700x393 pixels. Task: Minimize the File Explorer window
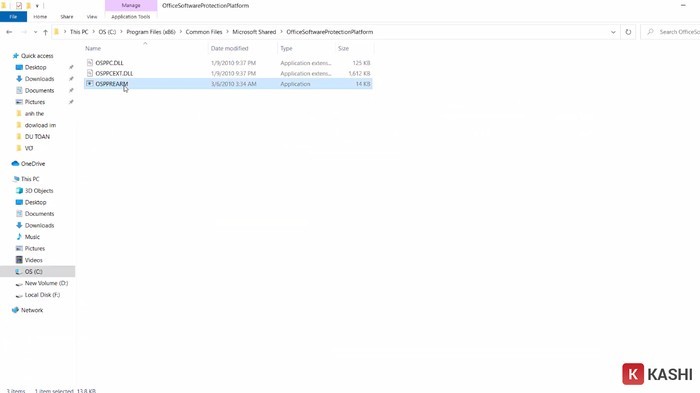[683, 5]
